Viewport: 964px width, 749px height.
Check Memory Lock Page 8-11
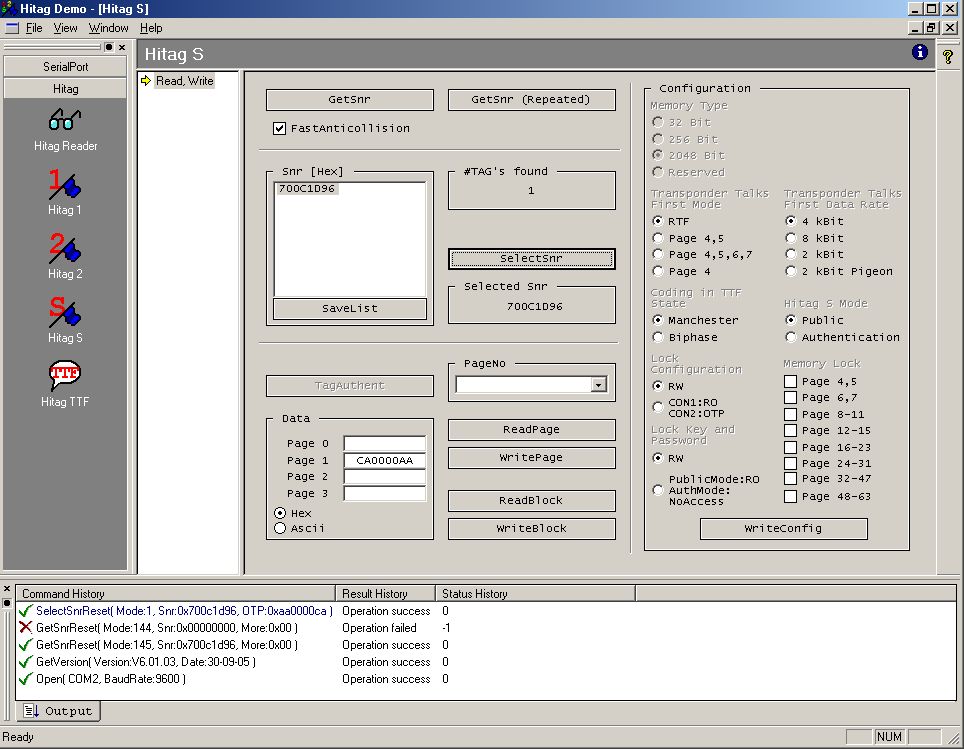click(x=791, y=414)
